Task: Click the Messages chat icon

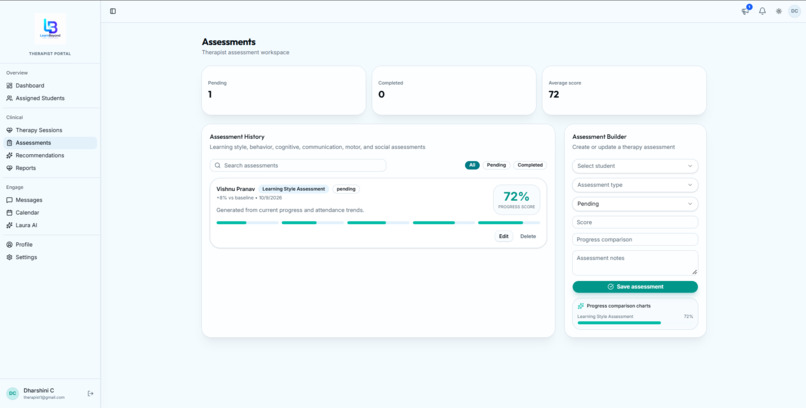Action: tap(9, 200)
